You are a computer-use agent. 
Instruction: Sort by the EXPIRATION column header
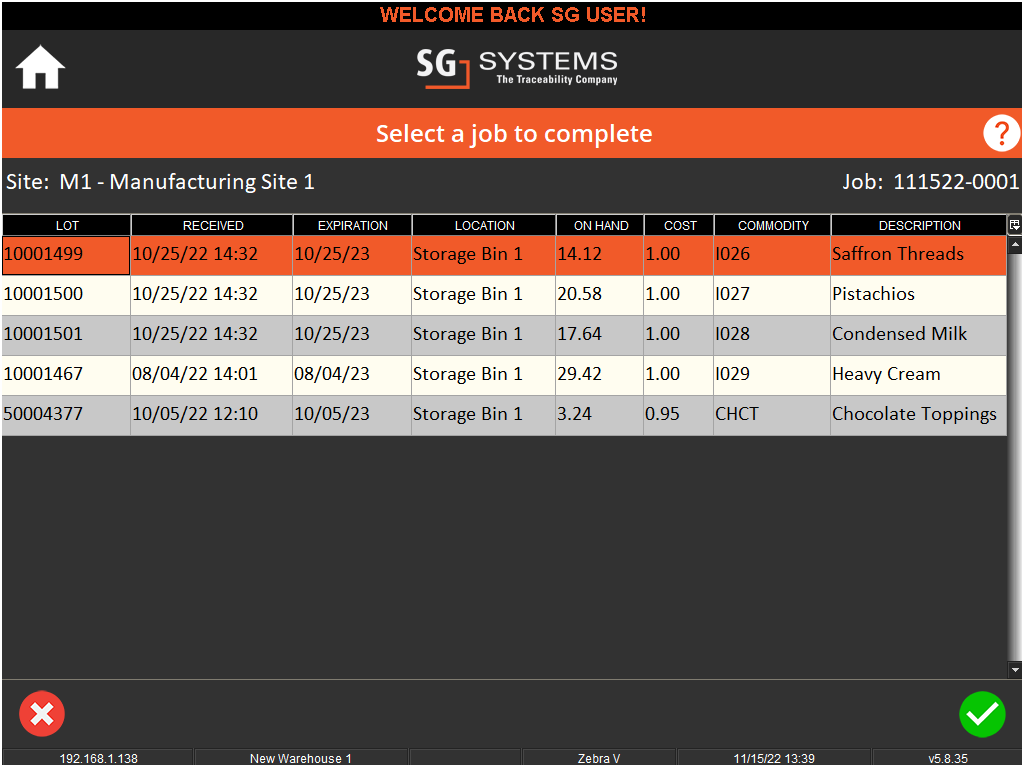[x=353, y=225]
